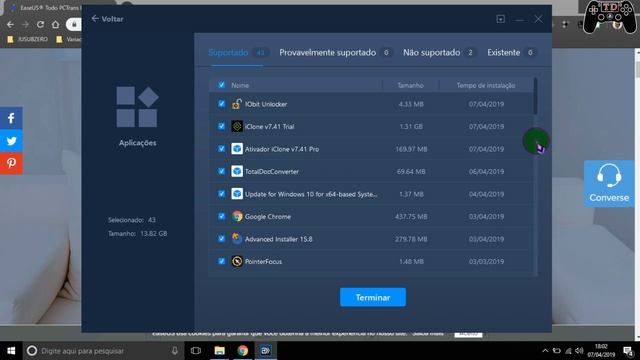Click the 1.31 GB size cell
Screen dimensions: 640x360
pyautogui.click(x=411, y=127)
